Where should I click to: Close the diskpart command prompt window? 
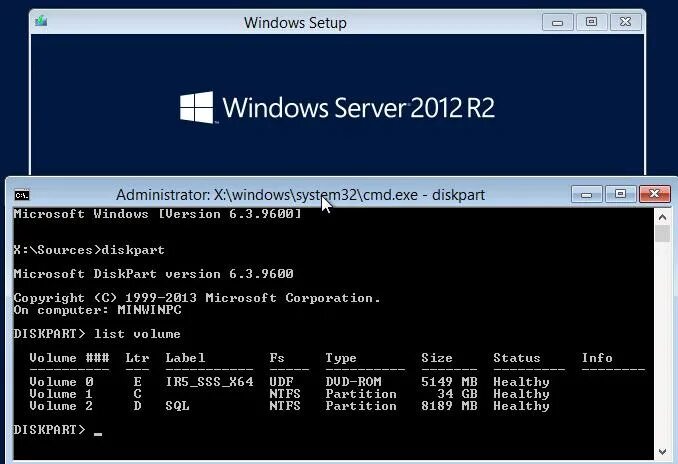point(655,194)
